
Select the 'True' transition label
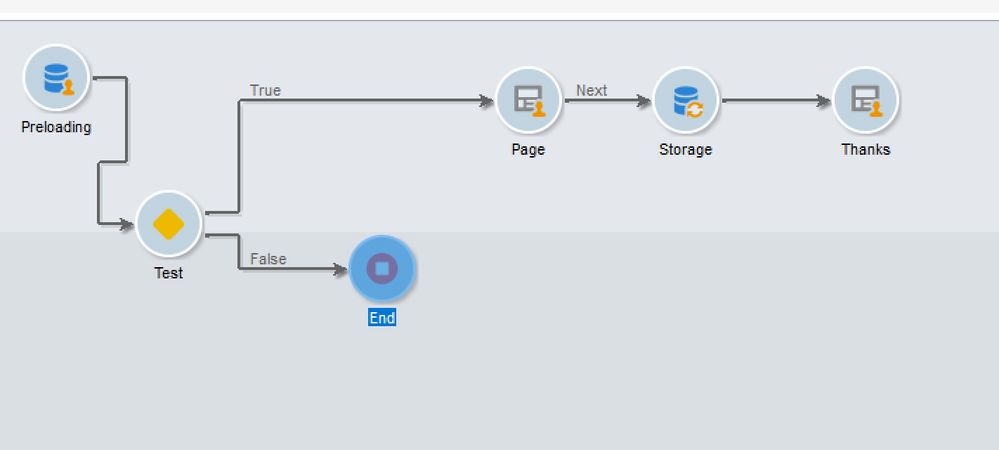click(x=265, y=90)
